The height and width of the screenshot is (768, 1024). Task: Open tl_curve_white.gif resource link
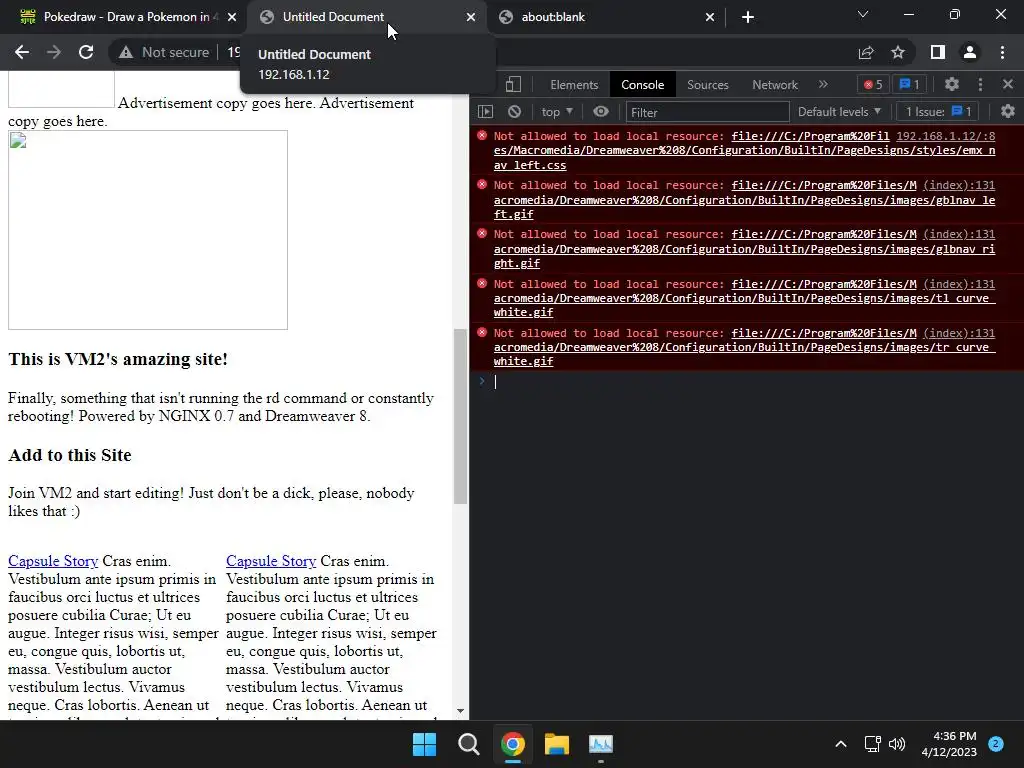[x=744, y=298]
